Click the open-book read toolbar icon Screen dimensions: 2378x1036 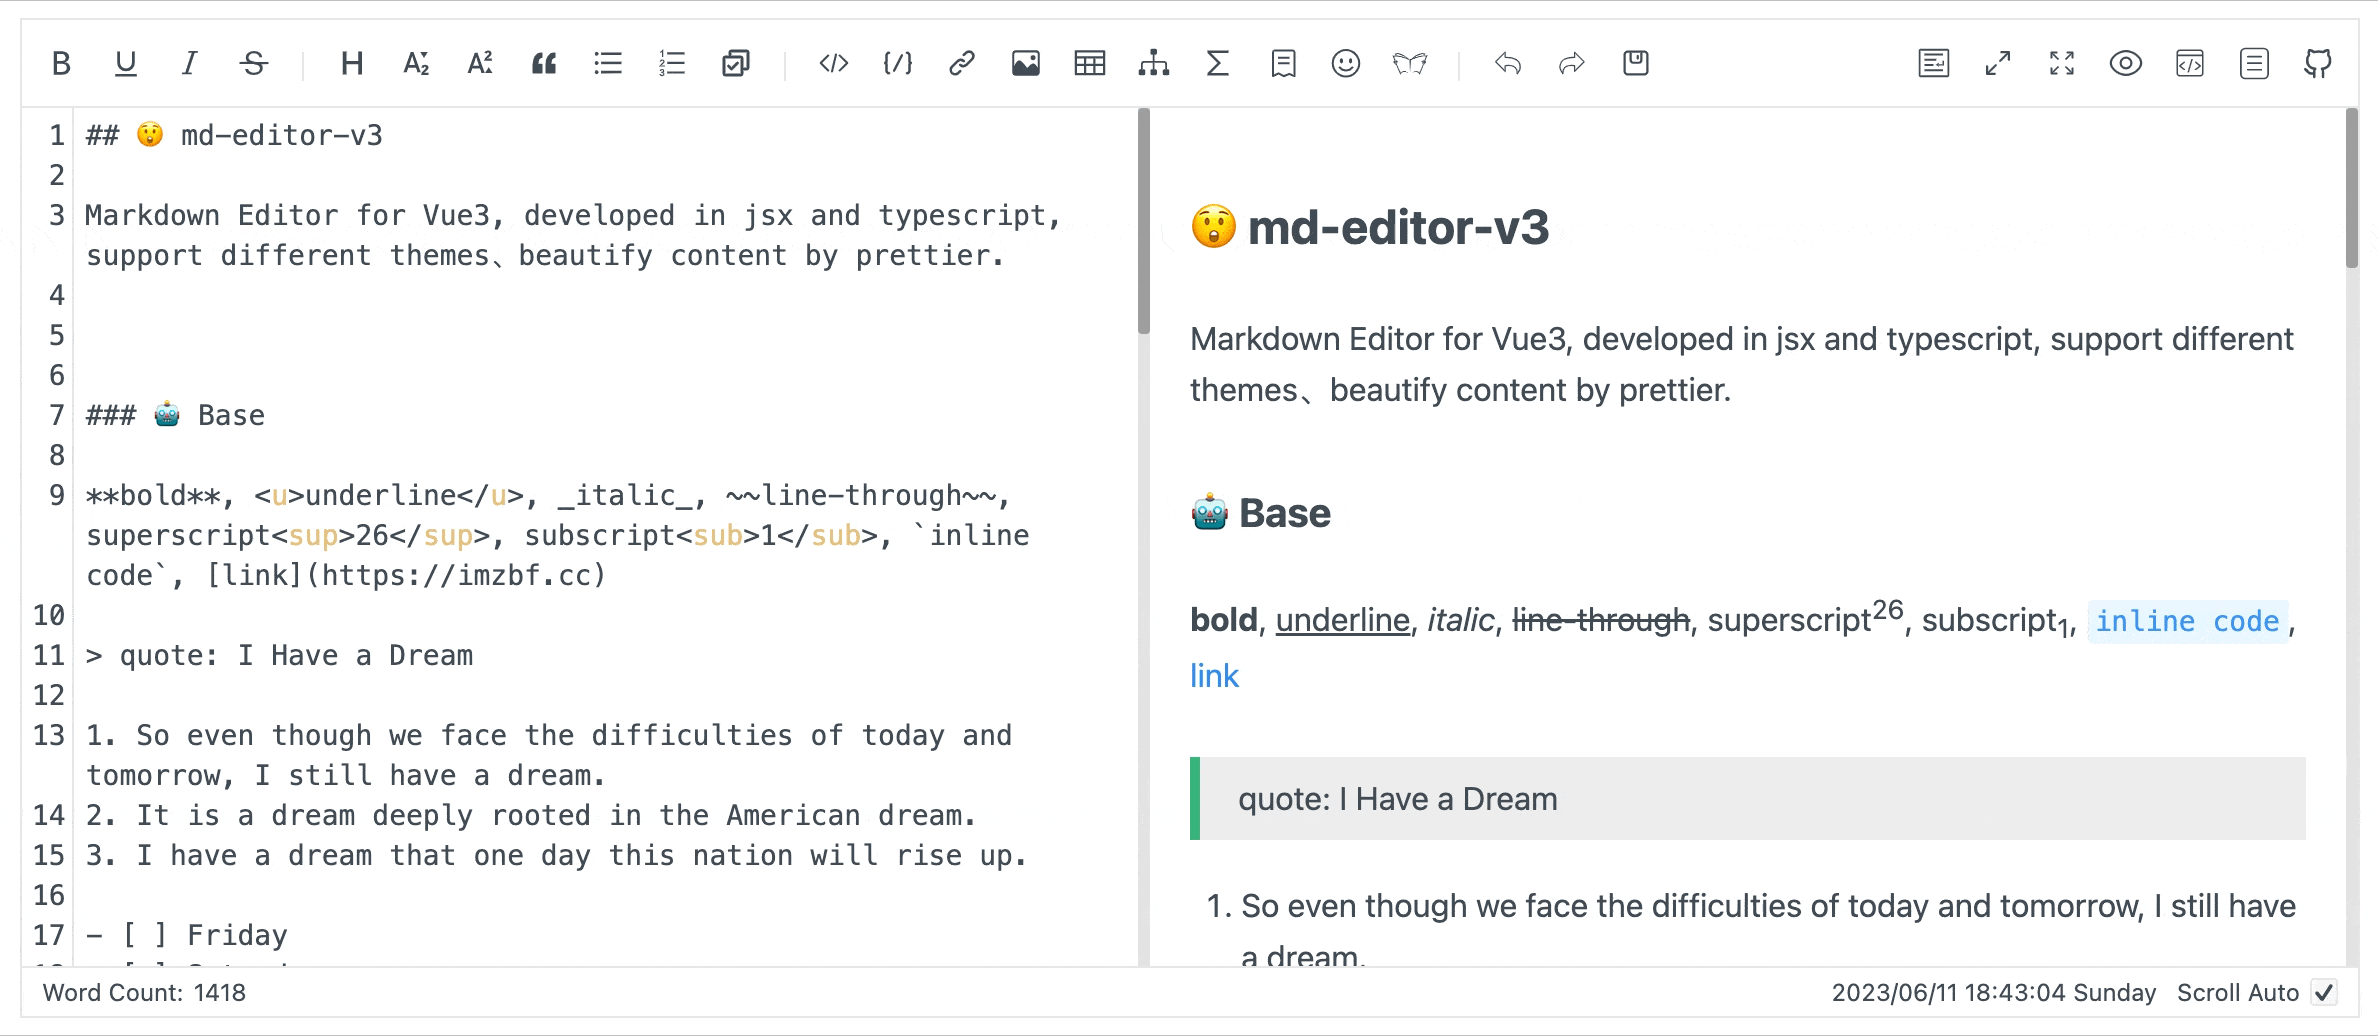pyautogui.click(x=1410, y=64)
